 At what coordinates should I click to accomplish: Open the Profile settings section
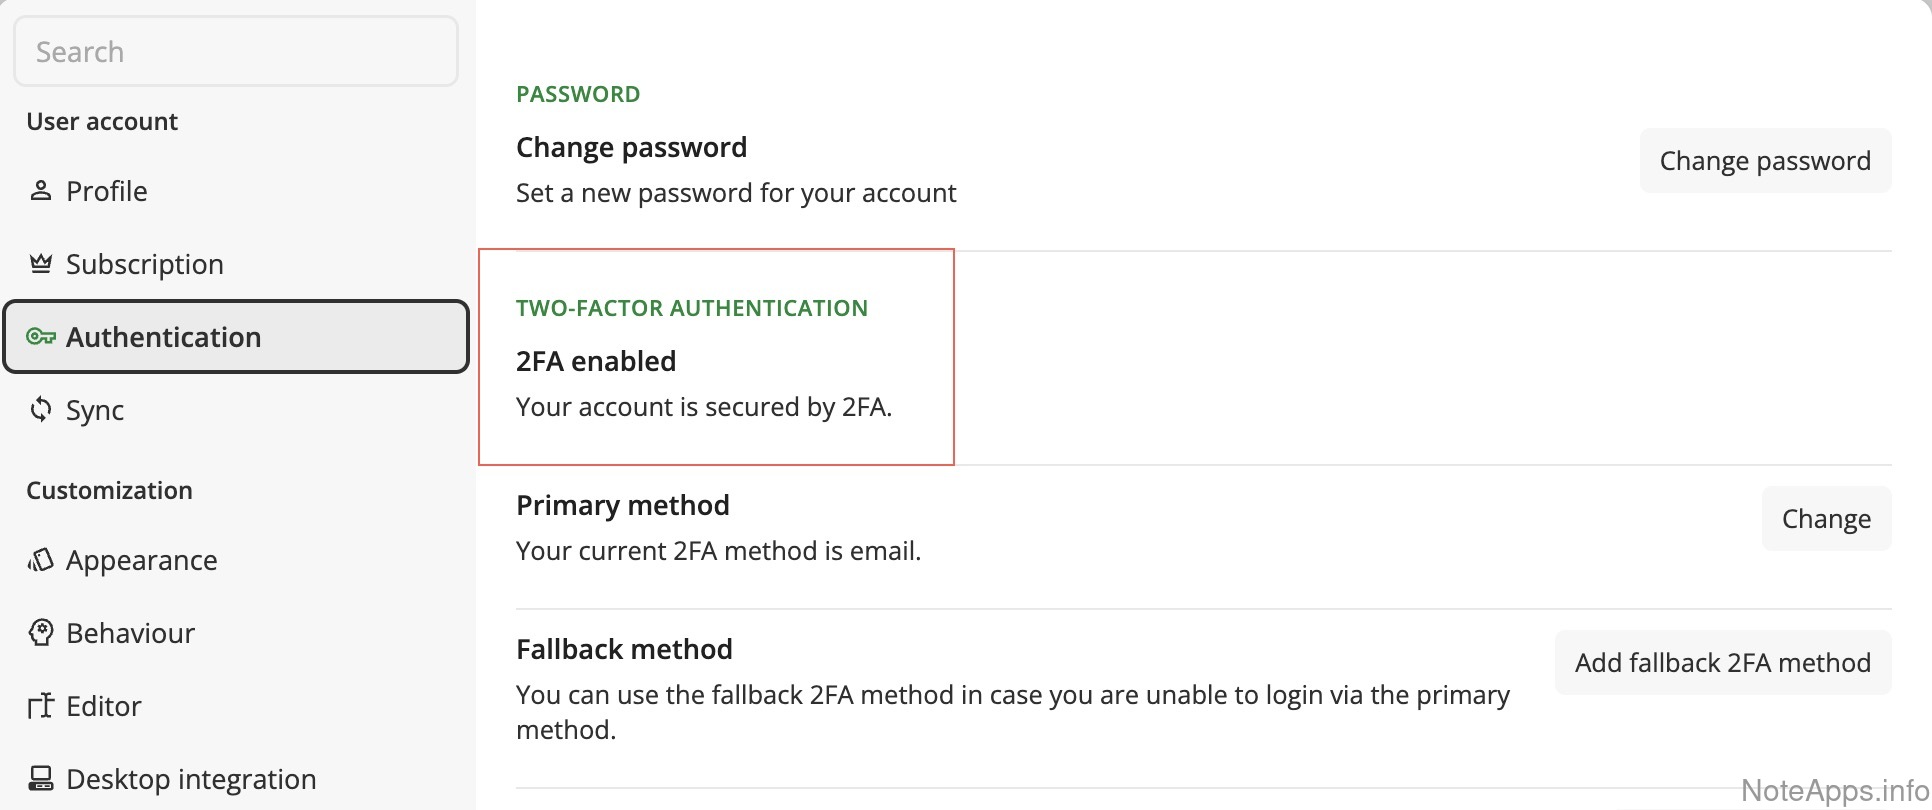106,191
